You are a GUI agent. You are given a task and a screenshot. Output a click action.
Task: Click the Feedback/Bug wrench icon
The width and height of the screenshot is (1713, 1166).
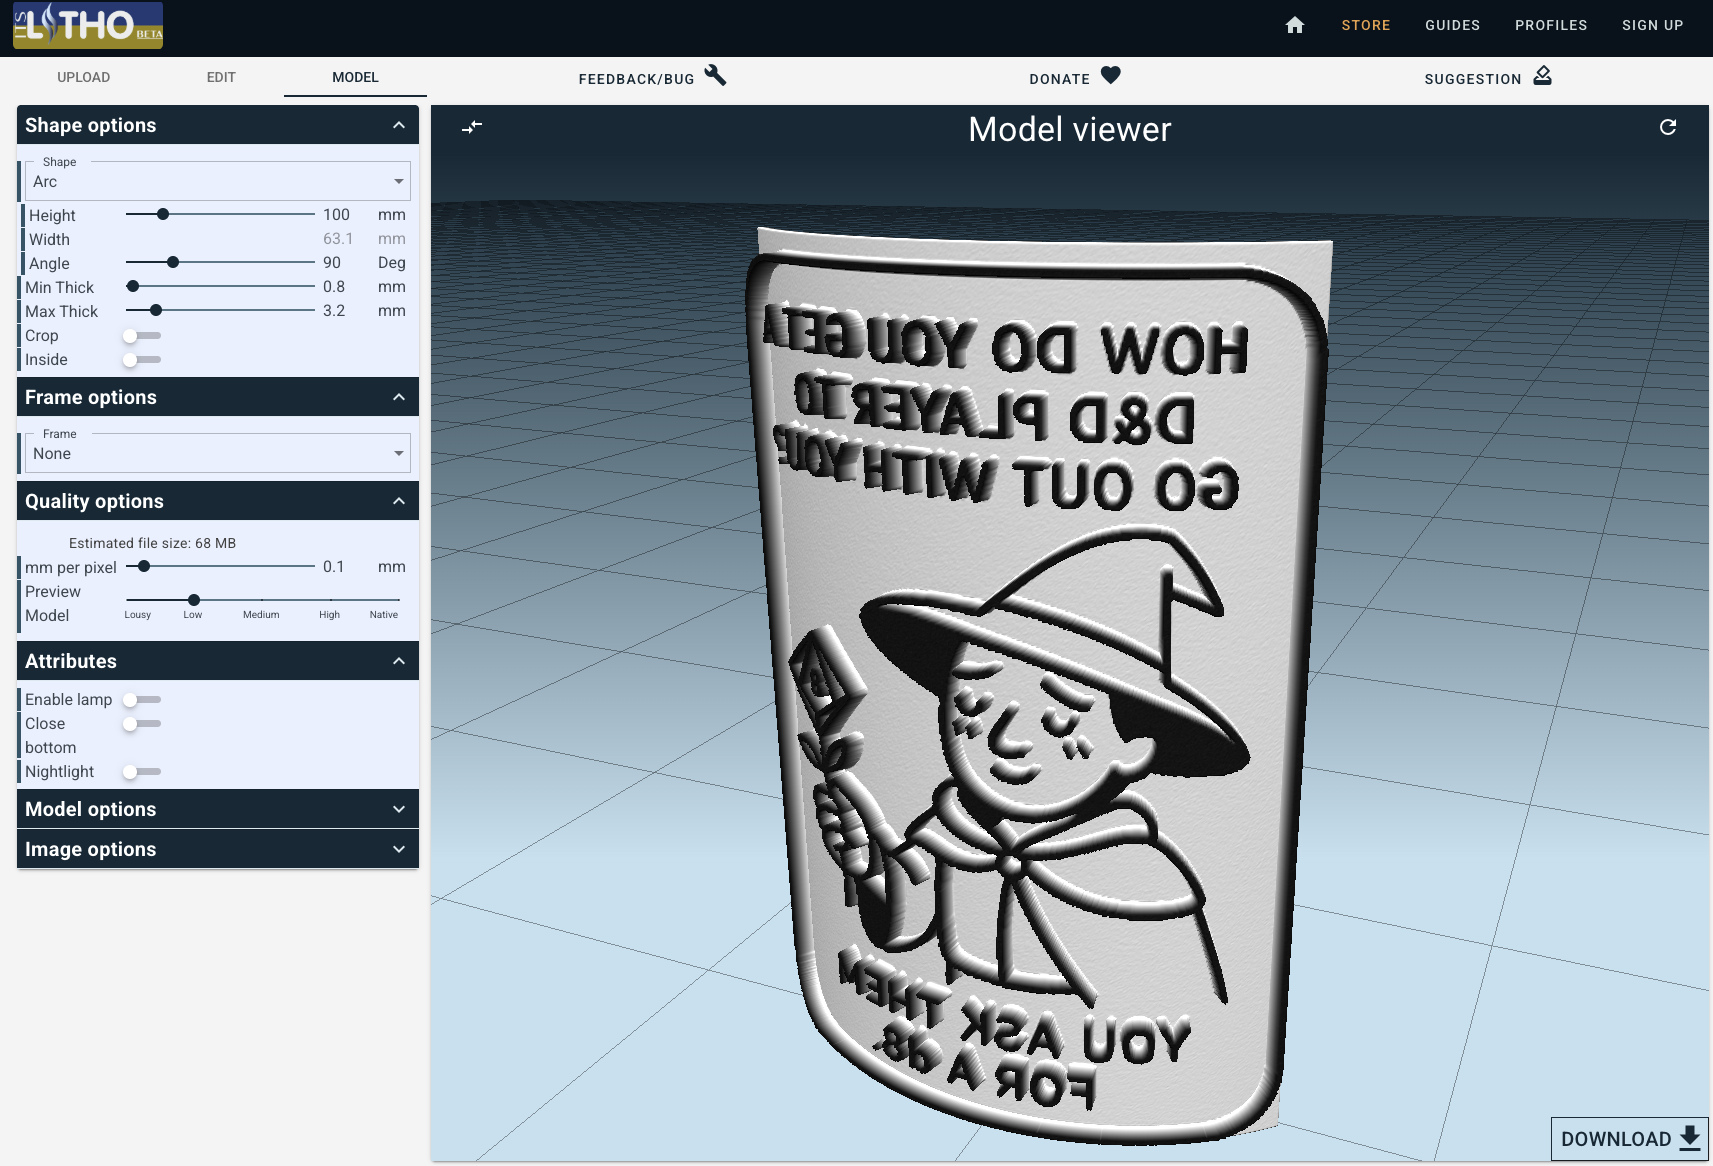pos(715,76)
